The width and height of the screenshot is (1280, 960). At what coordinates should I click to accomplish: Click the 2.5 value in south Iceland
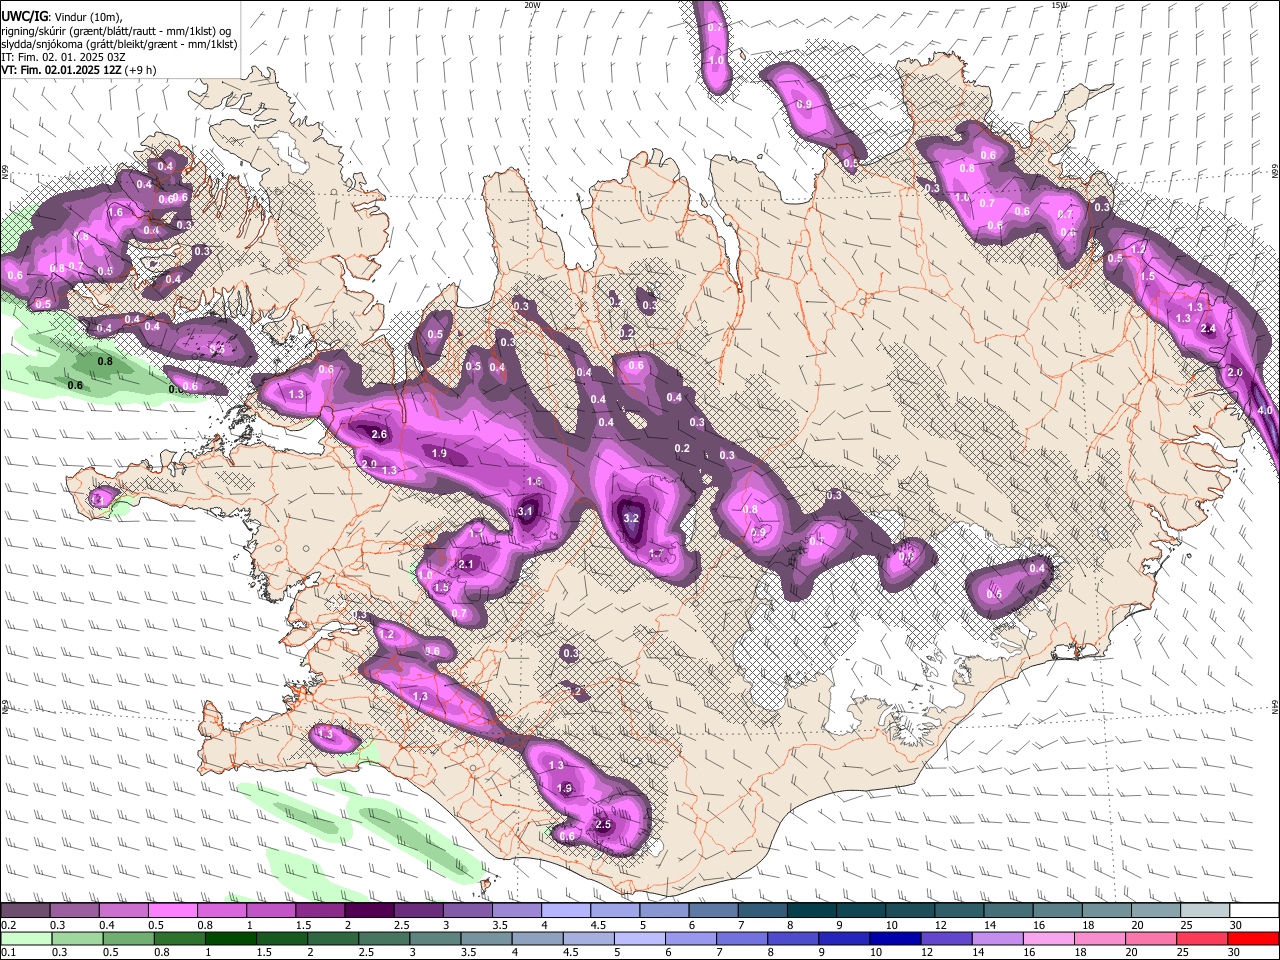point(603,824)
